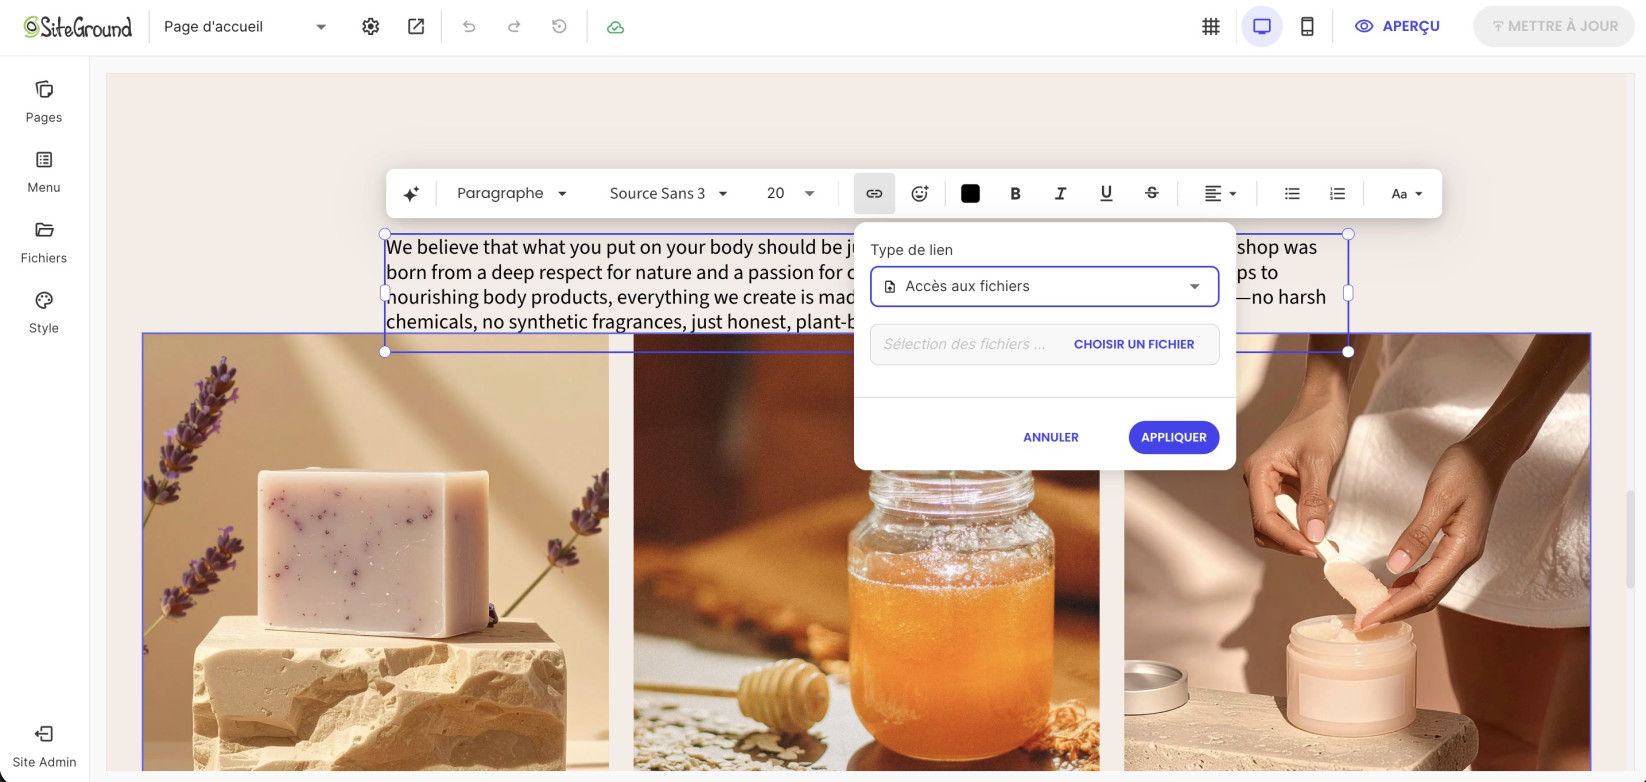Open the history restore icon

point(559,27)
